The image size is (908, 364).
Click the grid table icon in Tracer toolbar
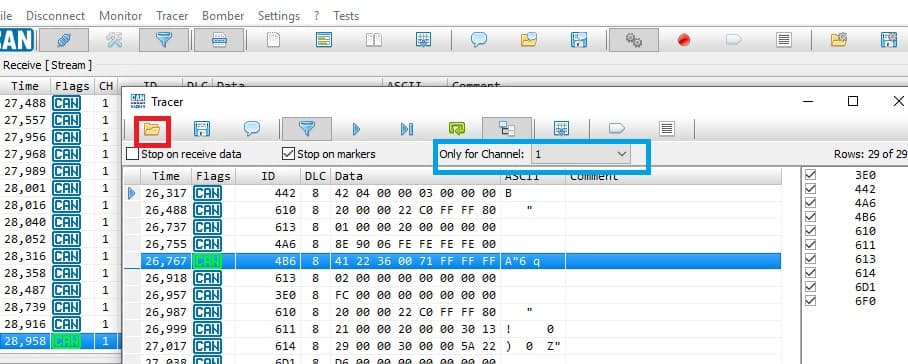click(x=561, y=129)
